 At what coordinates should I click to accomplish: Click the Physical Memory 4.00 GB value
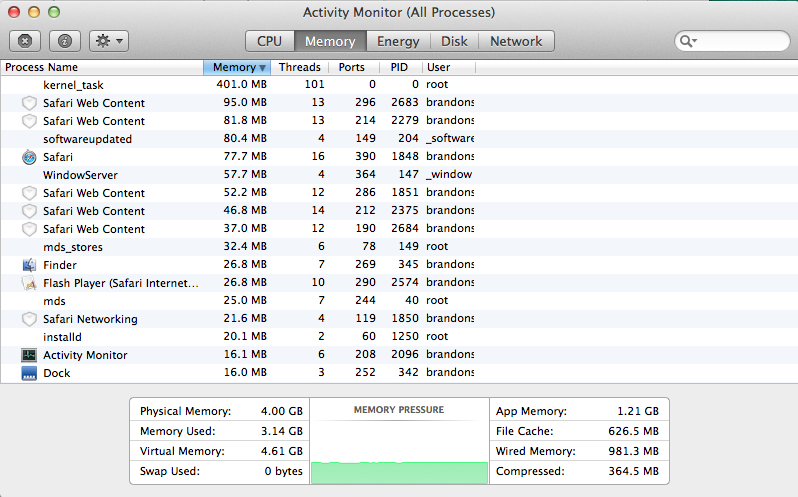click(x=281, y=411)
